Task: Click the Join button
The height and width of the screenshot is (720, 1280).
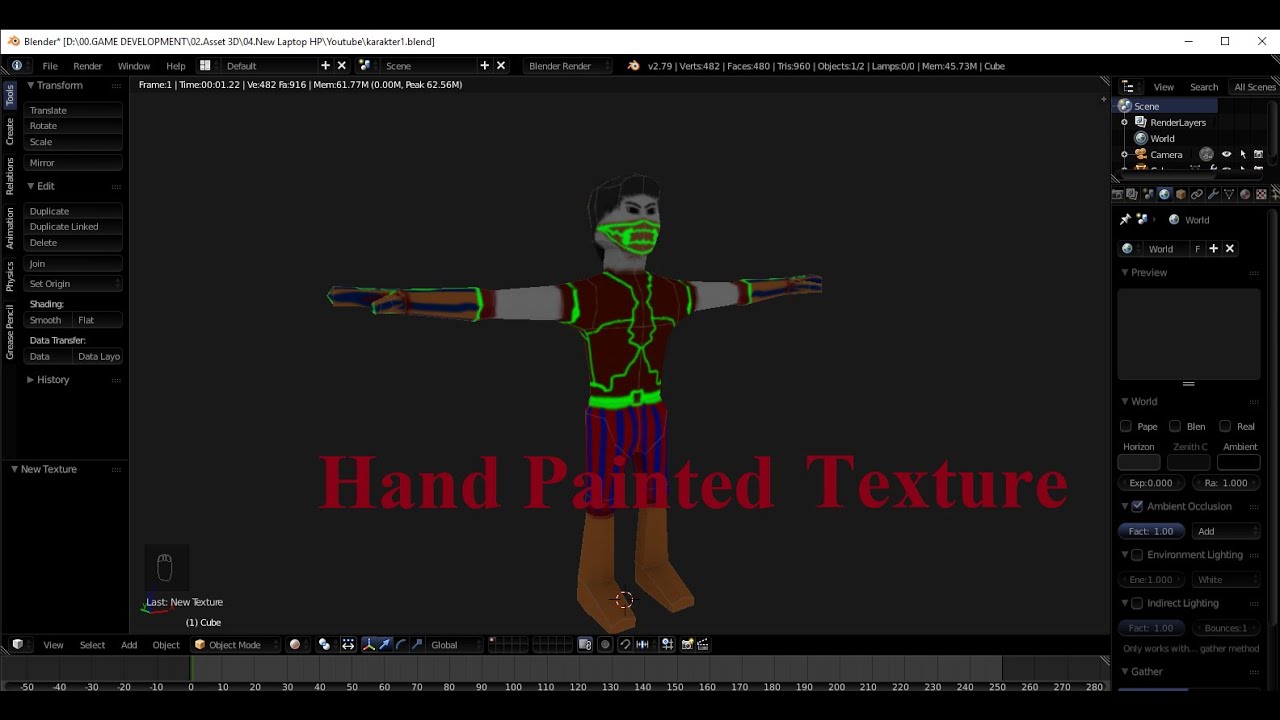Action: point(73,264)
